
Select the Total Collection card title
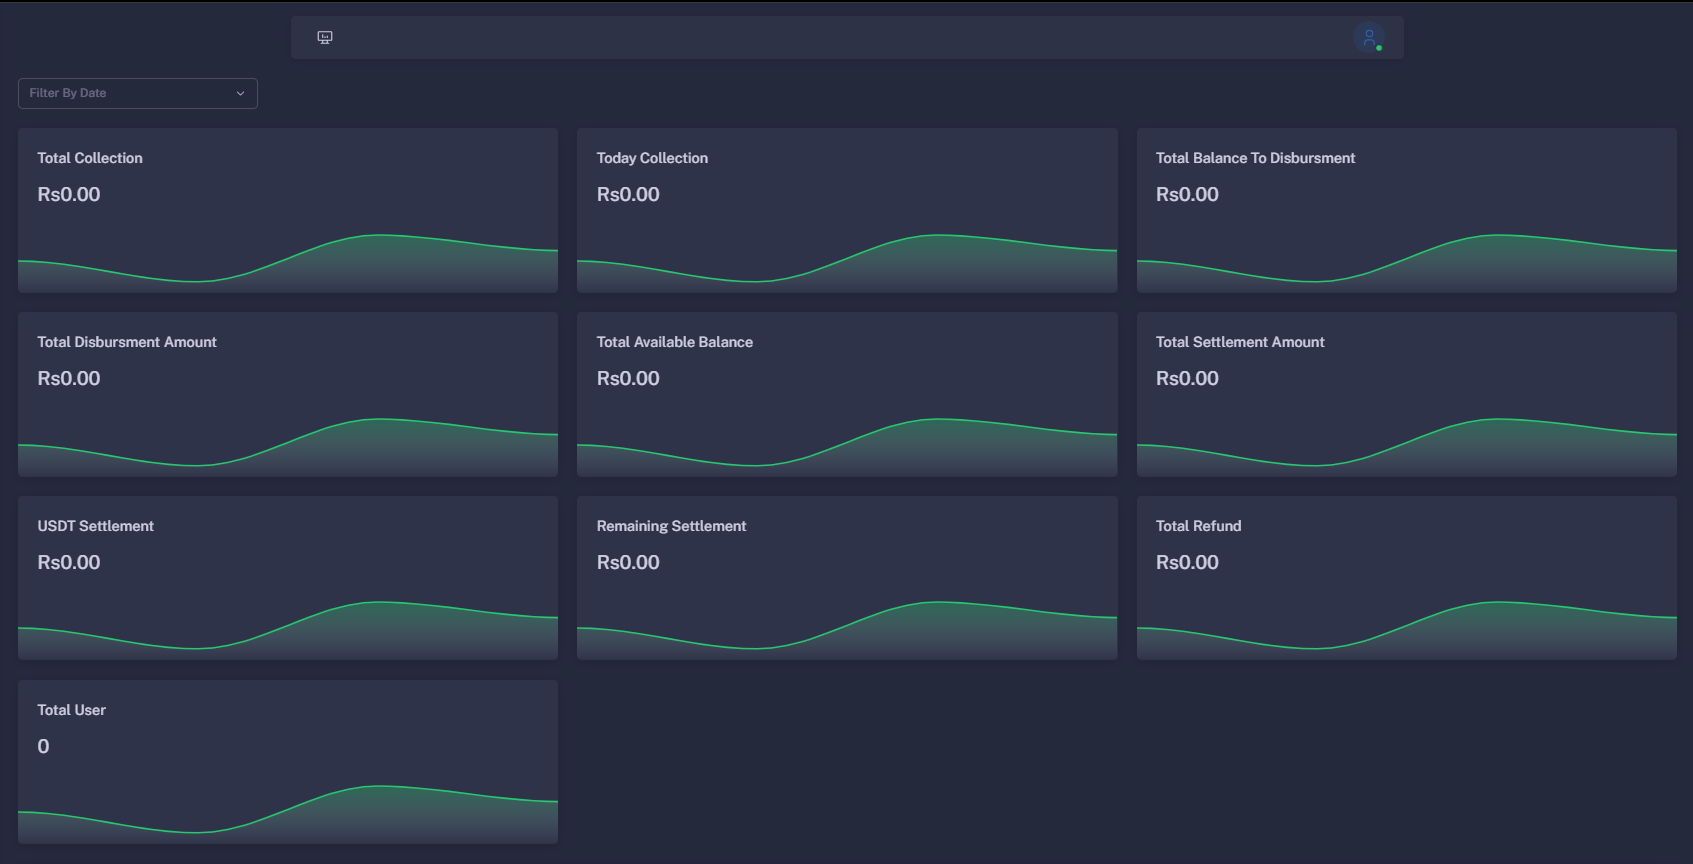point(90,158)
